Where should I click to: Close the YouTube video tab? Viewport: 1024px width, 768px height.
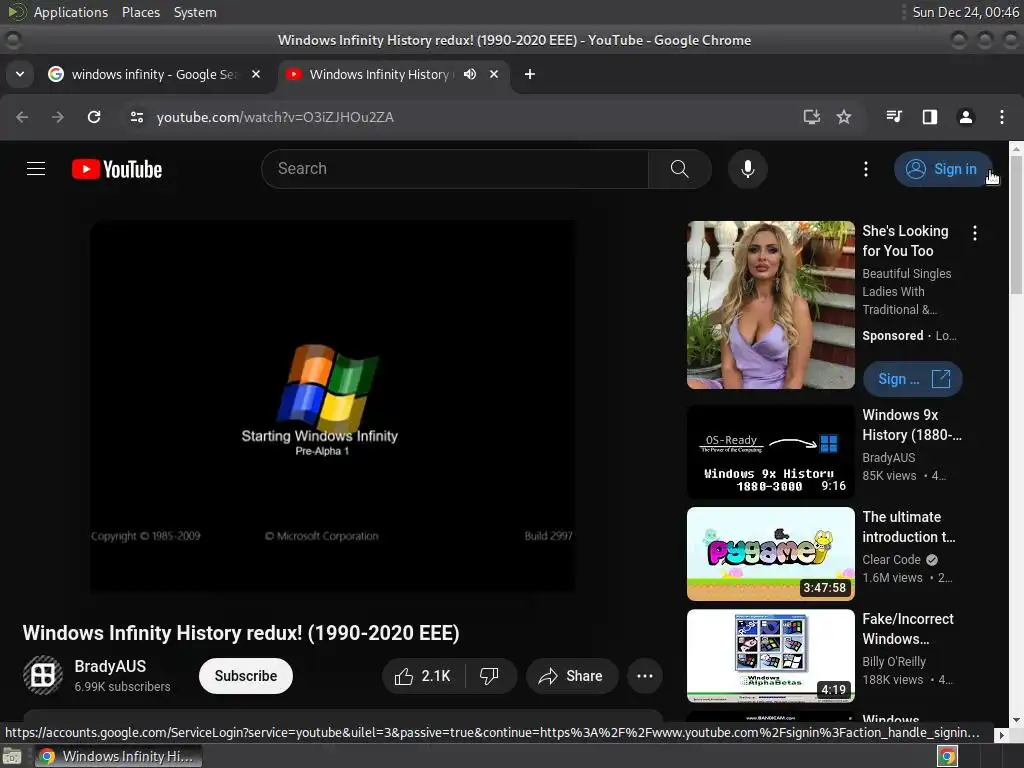[494, 74]
